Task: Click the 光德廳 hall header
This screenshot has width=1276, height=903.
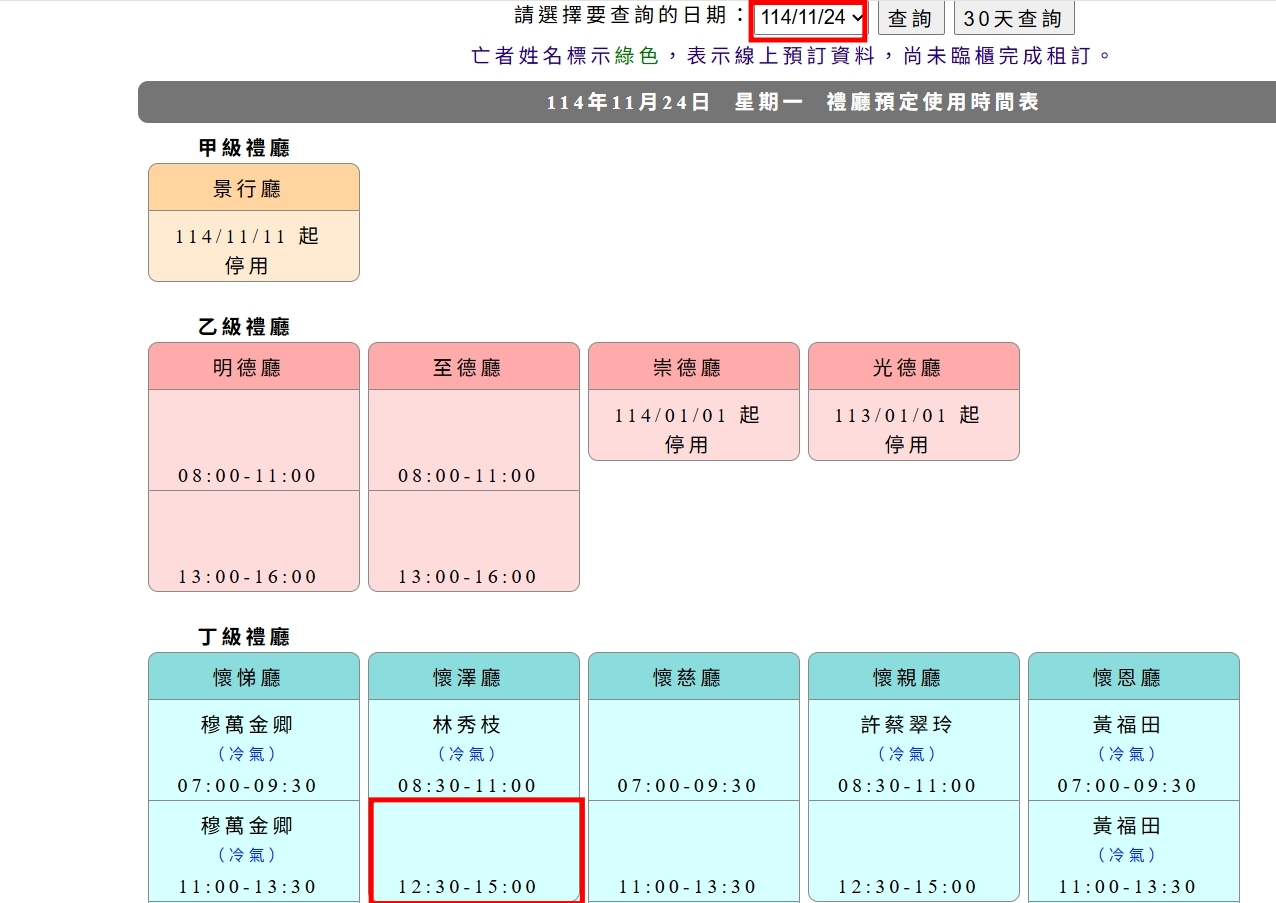Action: (x=913, y=367)
